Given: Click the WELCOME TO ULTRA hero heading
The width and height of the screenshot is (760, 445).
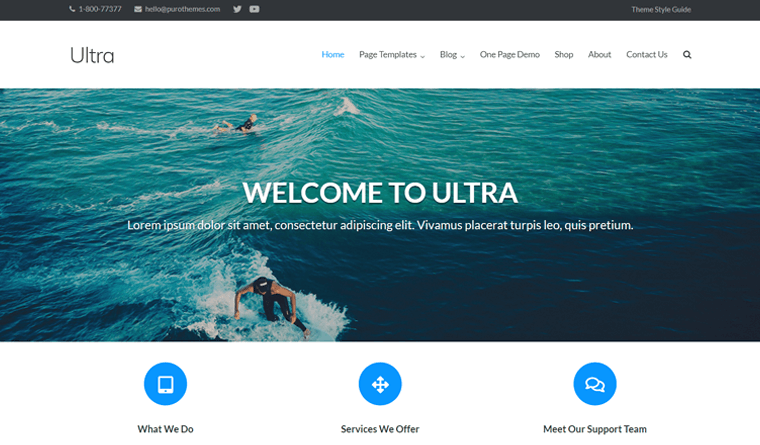Looking at the screenshot, I should (x=380, y=192).
